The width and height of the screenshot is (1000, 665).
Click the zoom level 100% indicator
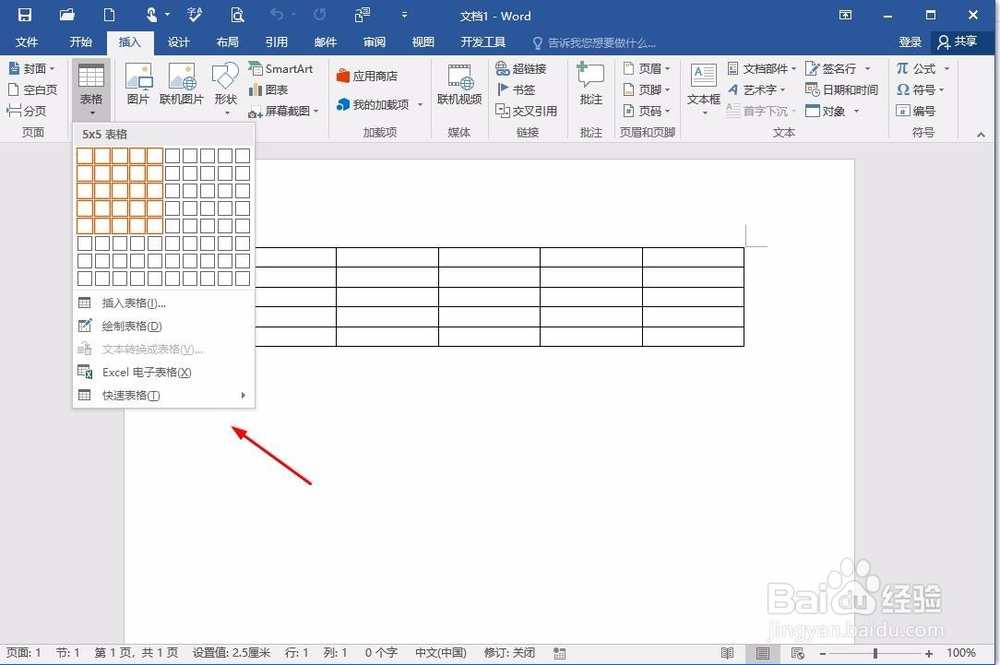961,653
